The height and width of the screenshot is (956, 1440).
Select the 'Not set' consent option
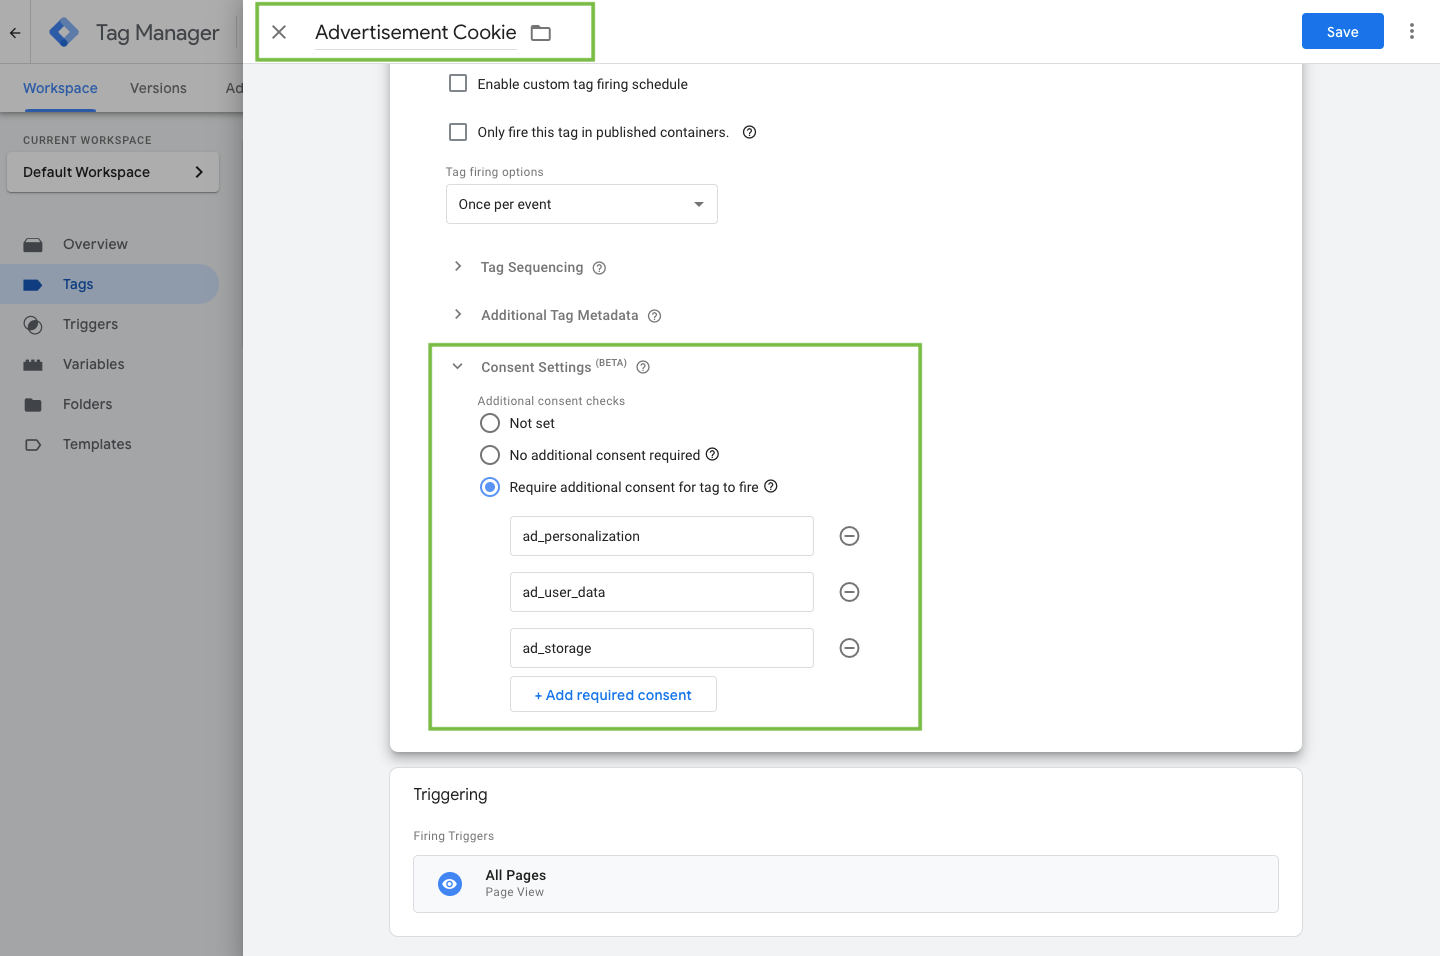(x=490, y=423)
